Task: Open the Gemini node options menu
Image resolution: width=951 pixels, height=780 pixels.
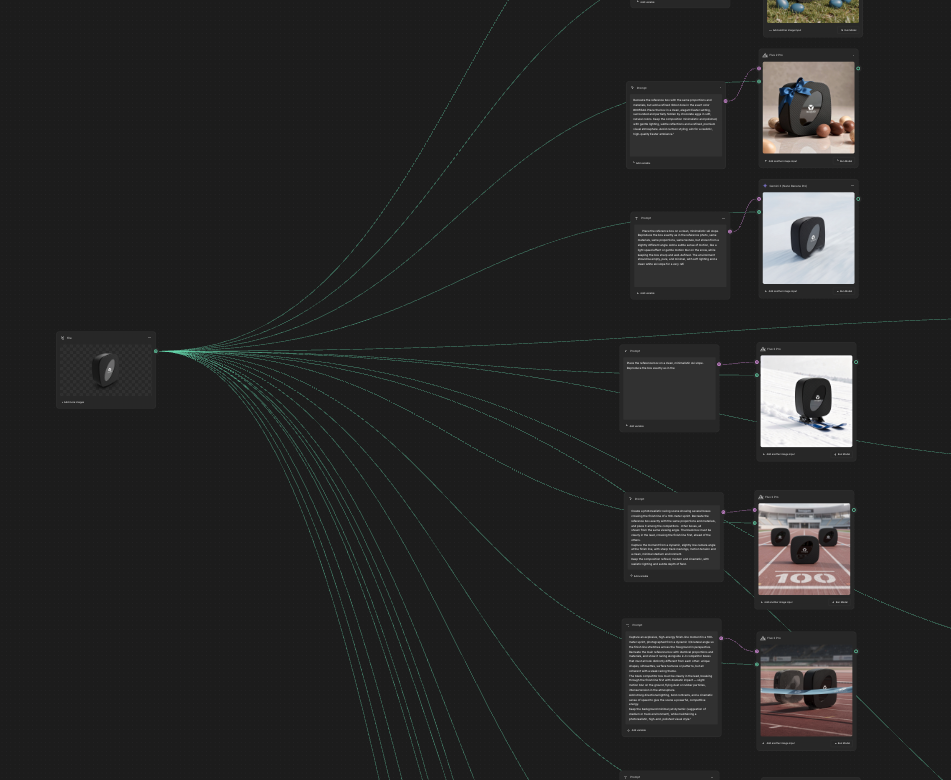Action: [x=853, y=186]
